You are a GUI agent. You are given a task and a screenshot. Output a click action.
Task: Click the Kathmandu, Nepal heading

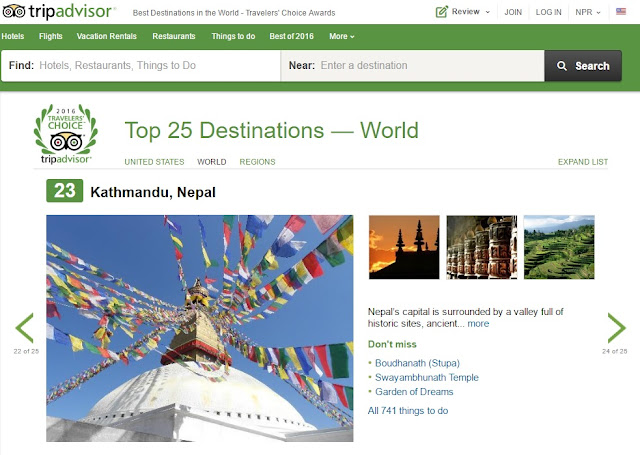coord(153,192)
